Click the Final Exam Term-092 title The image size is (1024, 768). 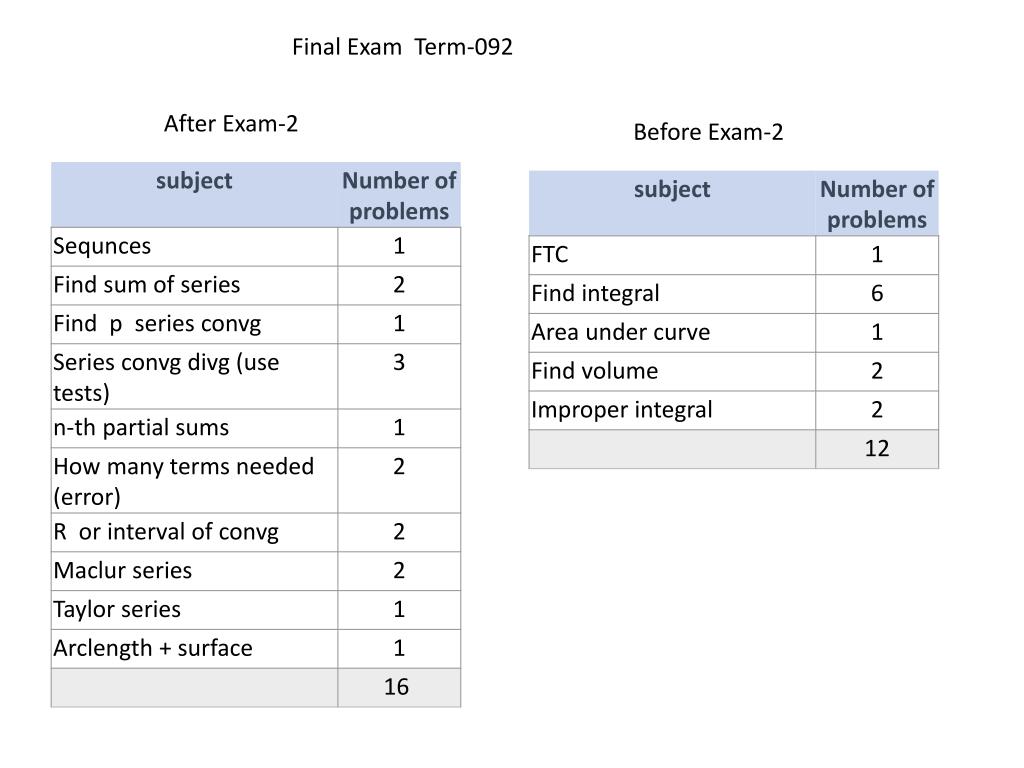point(402,47)
